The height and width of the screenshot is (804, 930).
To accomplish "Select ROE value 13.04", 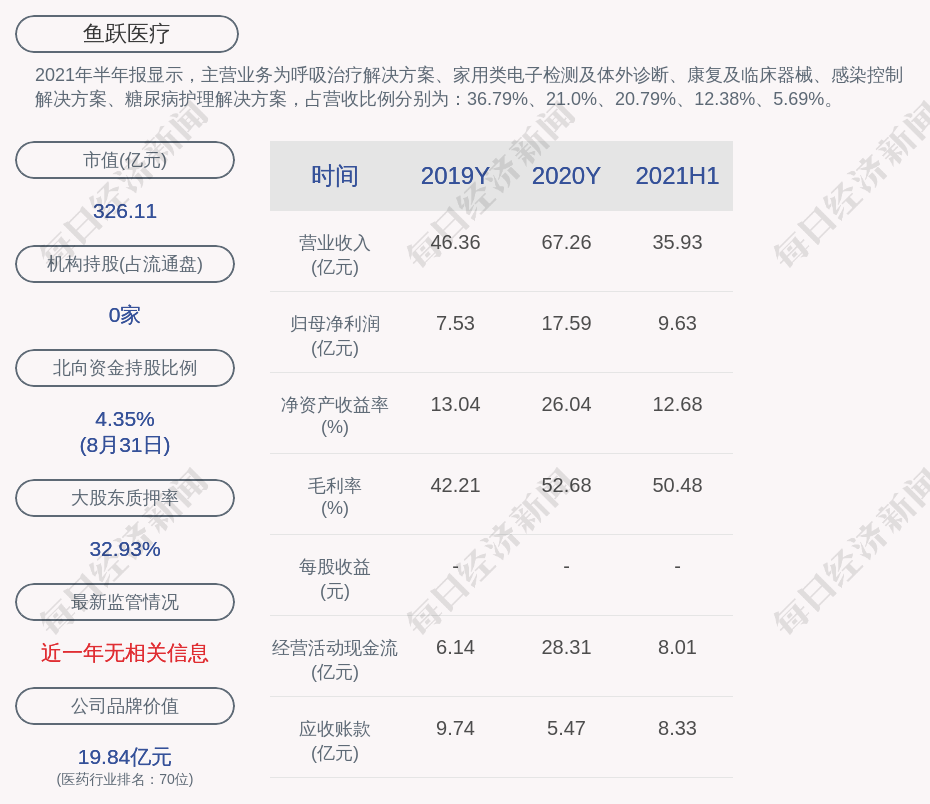I will click(455, 404).
